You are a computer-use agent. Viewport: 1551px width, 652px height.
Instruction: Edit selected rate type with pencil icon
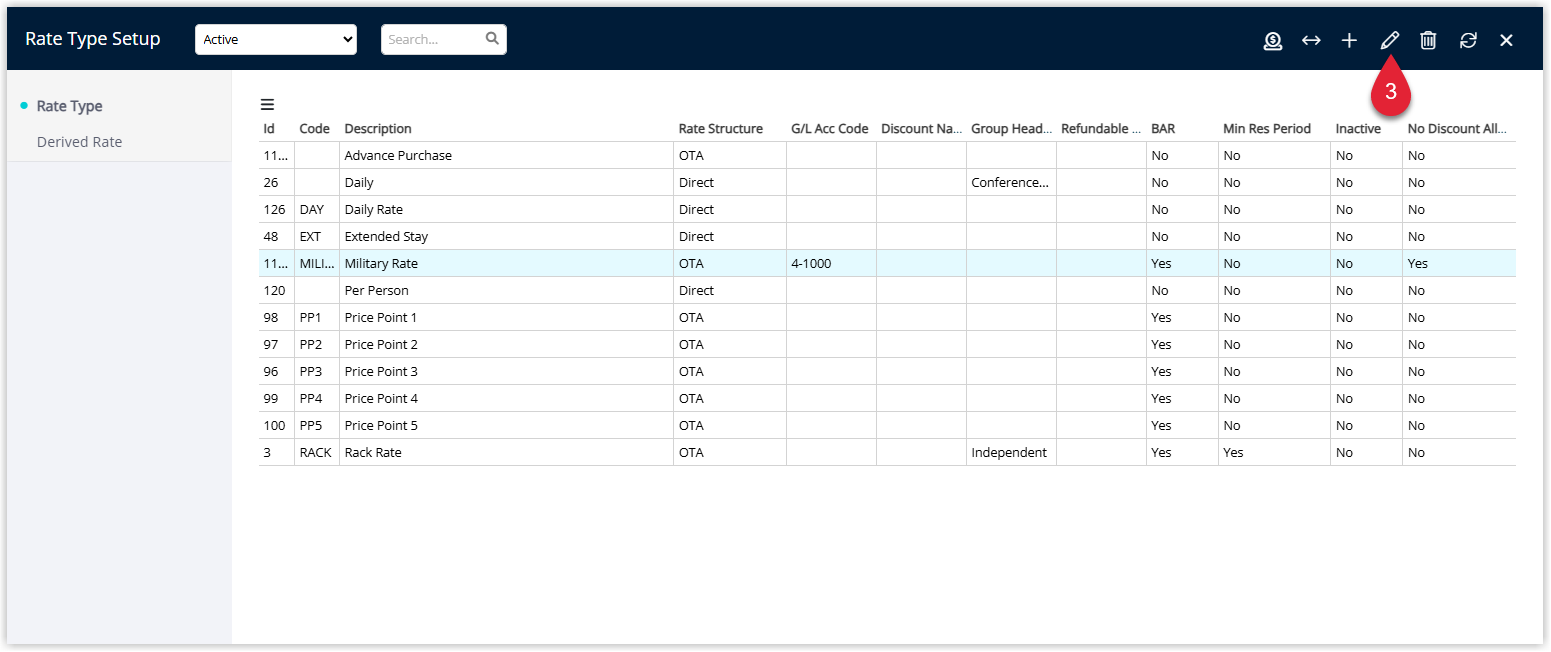[1389, 40]
